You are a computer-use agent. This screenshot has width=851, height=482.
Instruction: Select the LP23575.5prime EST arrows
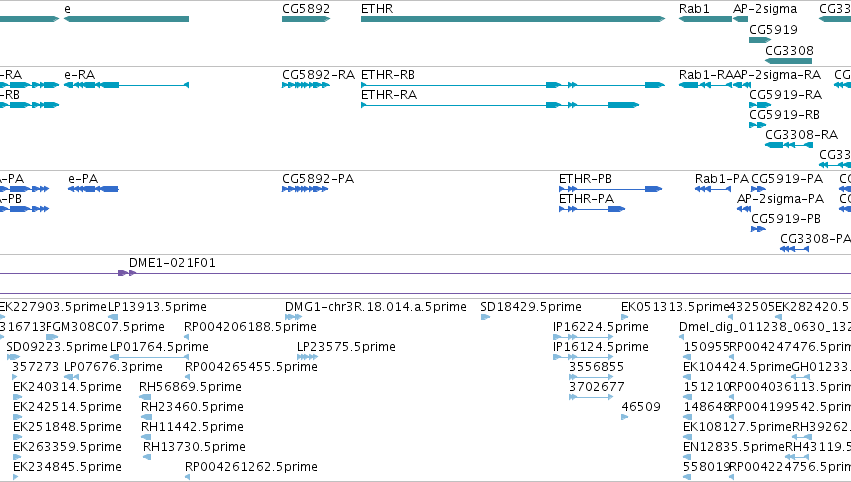[308, 357]
